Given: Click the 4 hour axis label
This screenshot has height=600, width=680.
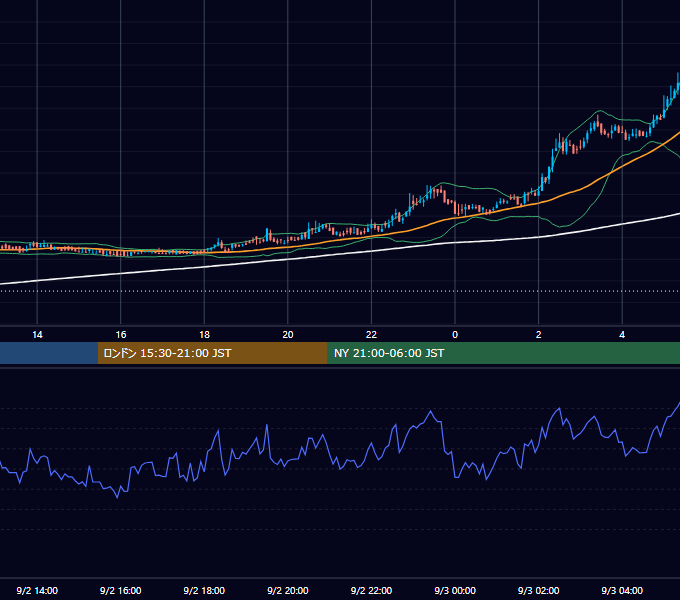Looking at the screenshot, I should point(622,335).
